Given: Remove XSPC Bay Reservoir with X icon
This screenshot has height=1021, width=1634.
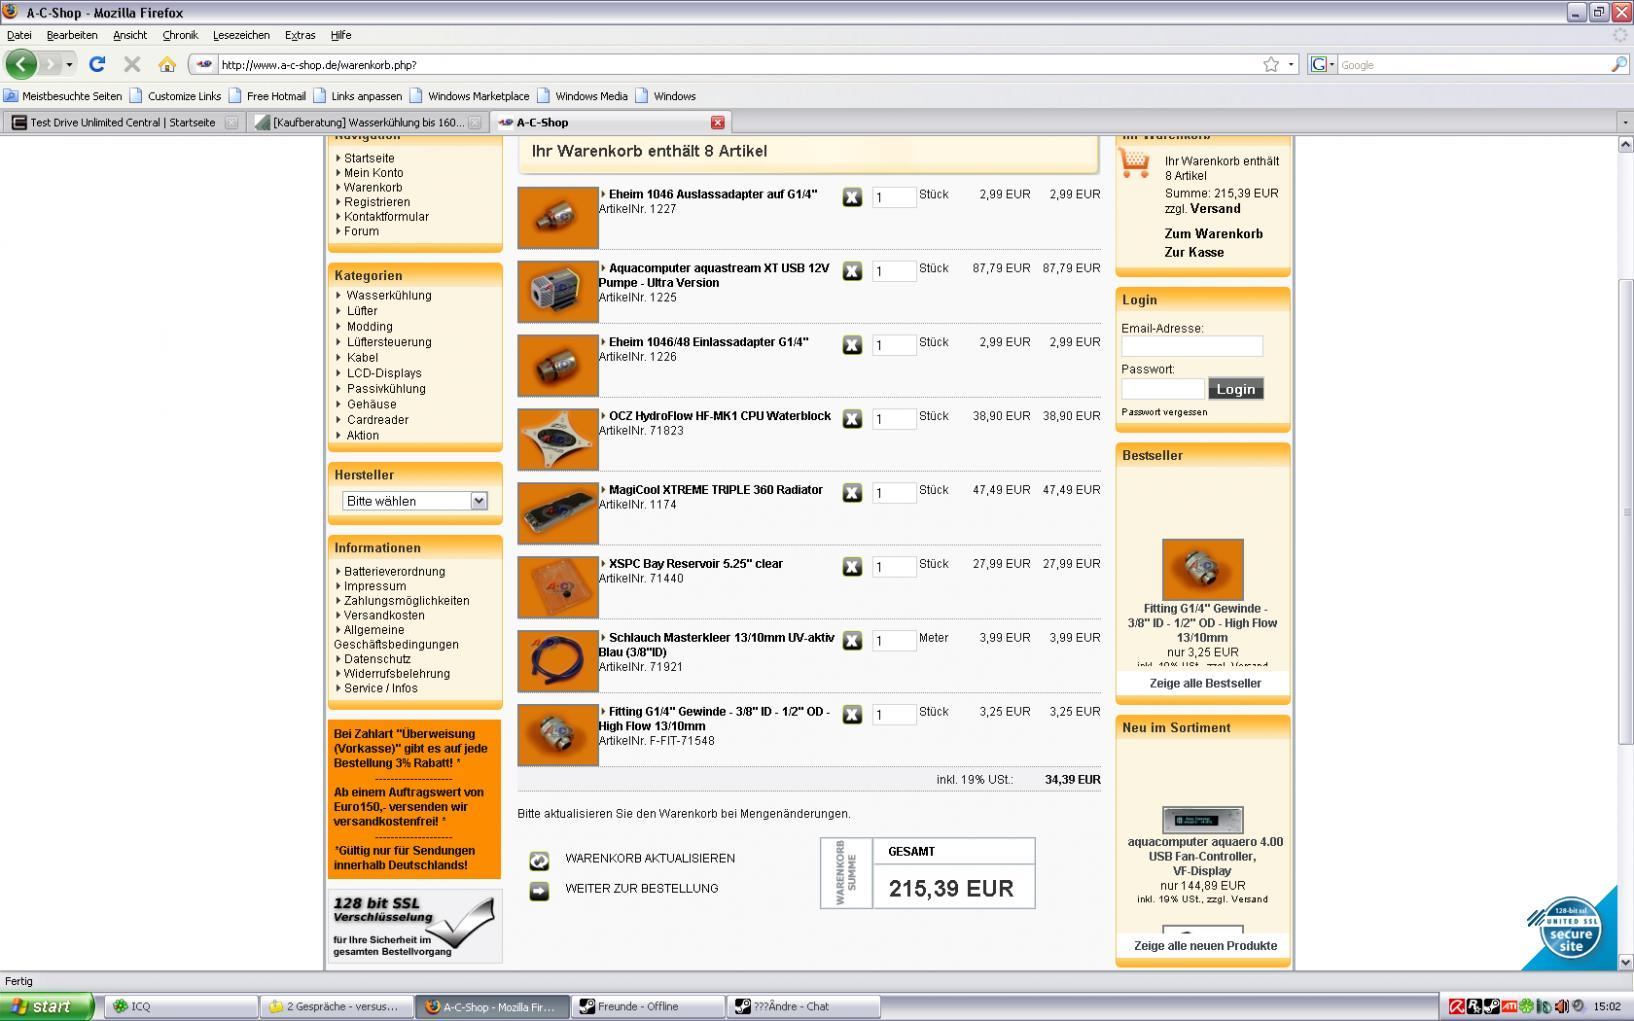Looking at the screenshot, I should tap(852, 567).
